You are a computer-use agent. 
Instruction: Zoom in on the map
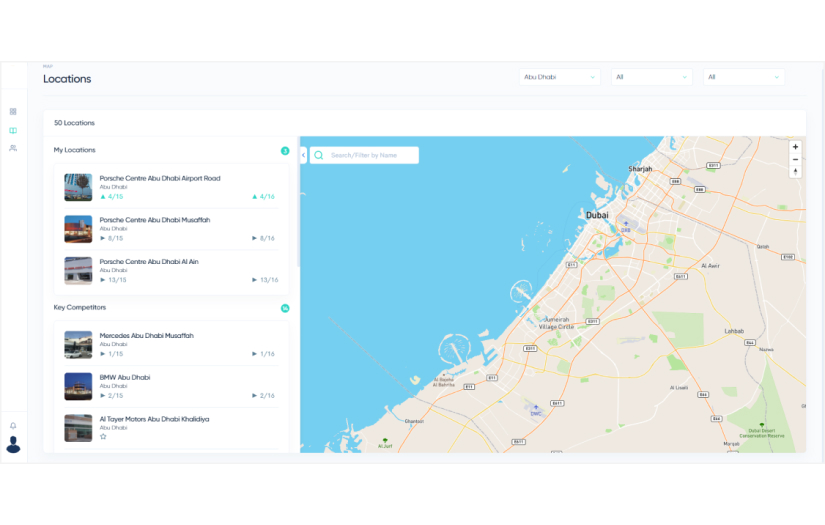click(x=796, y=147)
